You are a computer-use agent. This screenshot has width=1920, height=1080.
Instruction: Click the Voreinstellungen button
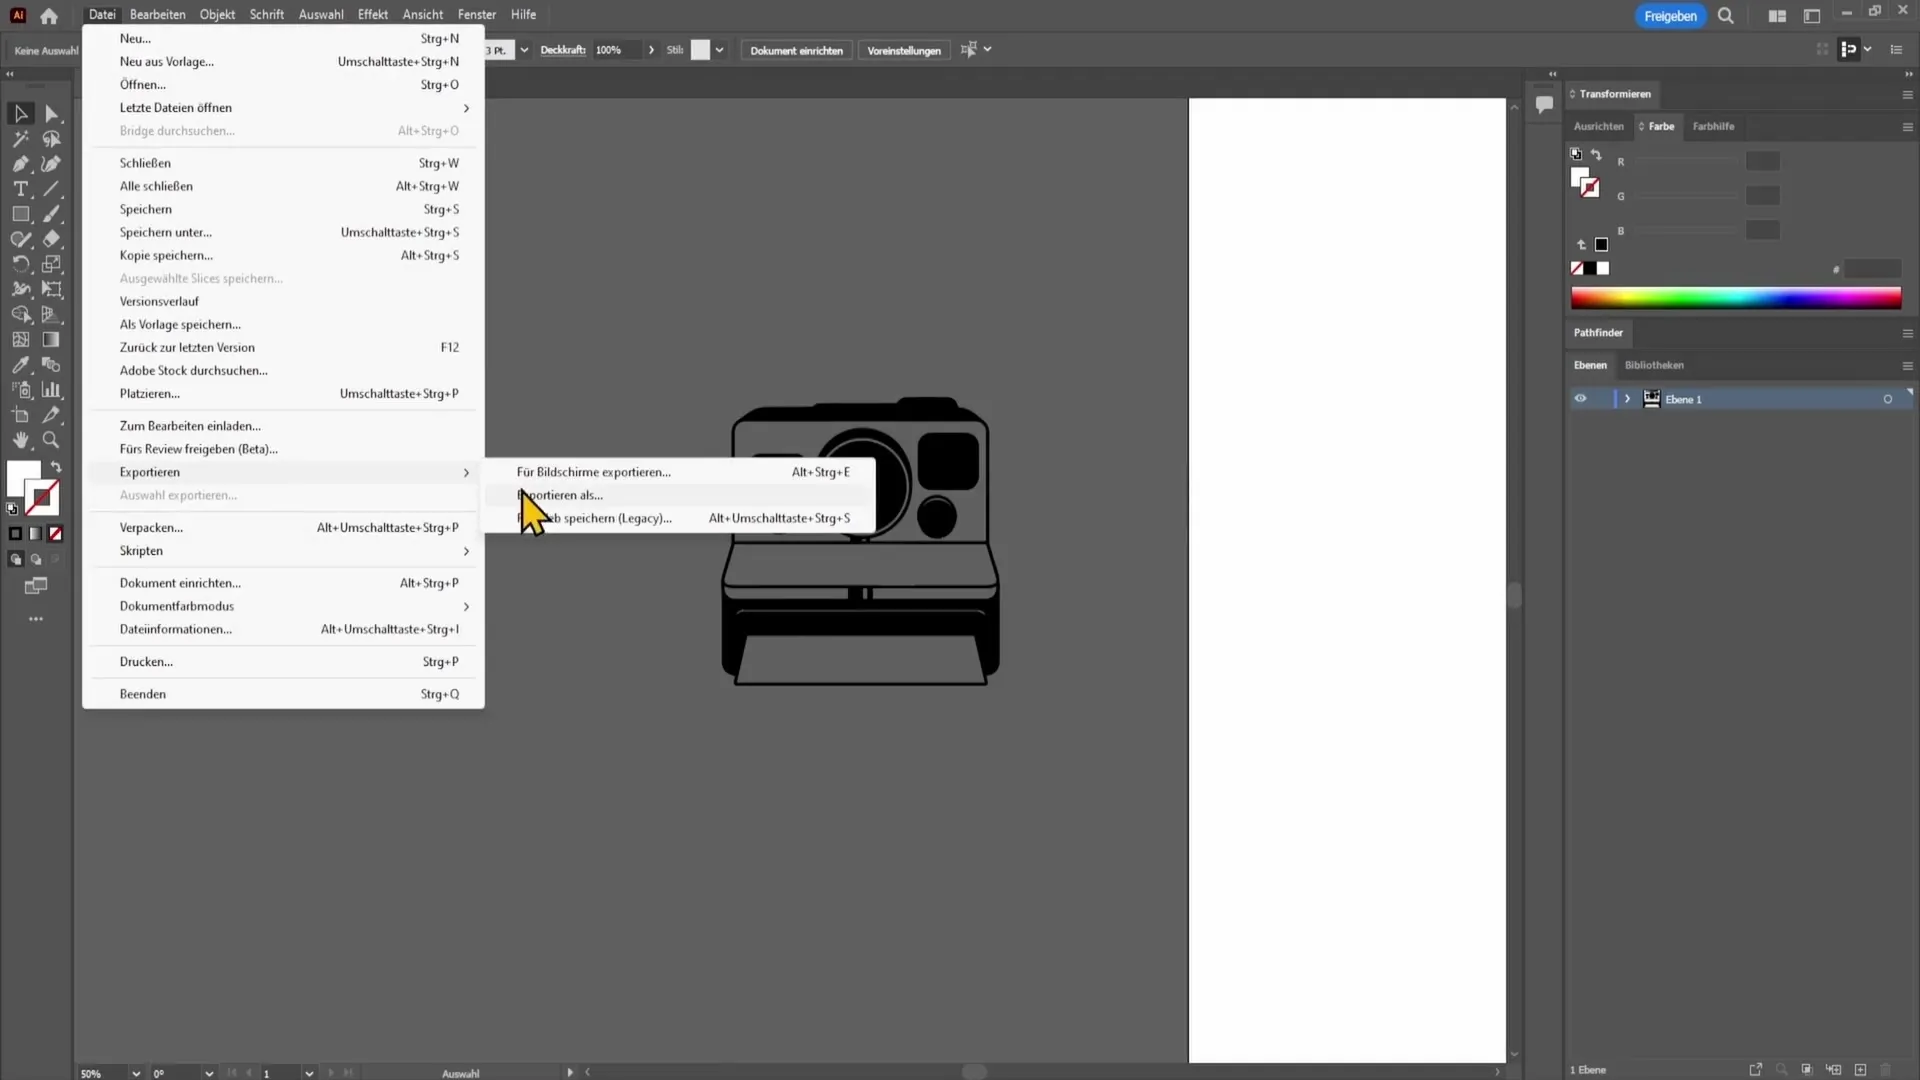pyautogui.click(x=904, y=50)
